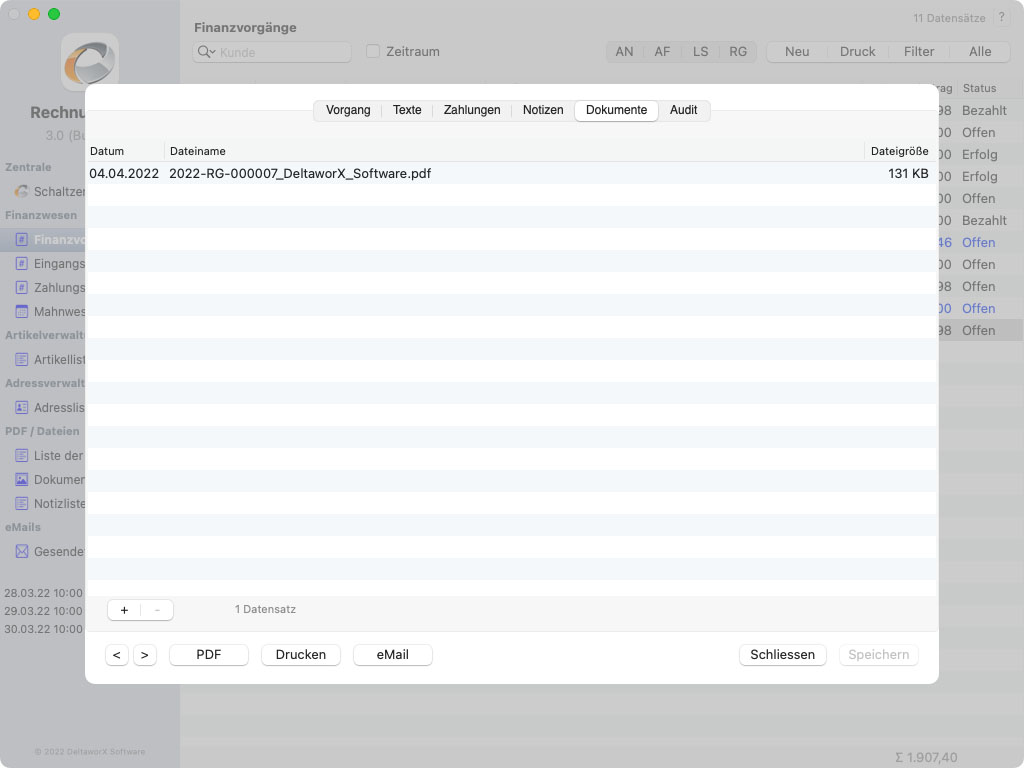Click the Mahnwesen calendar icon
This screenshot has height=768, width=1024.
pyautogui.click(x=22, y=312)
